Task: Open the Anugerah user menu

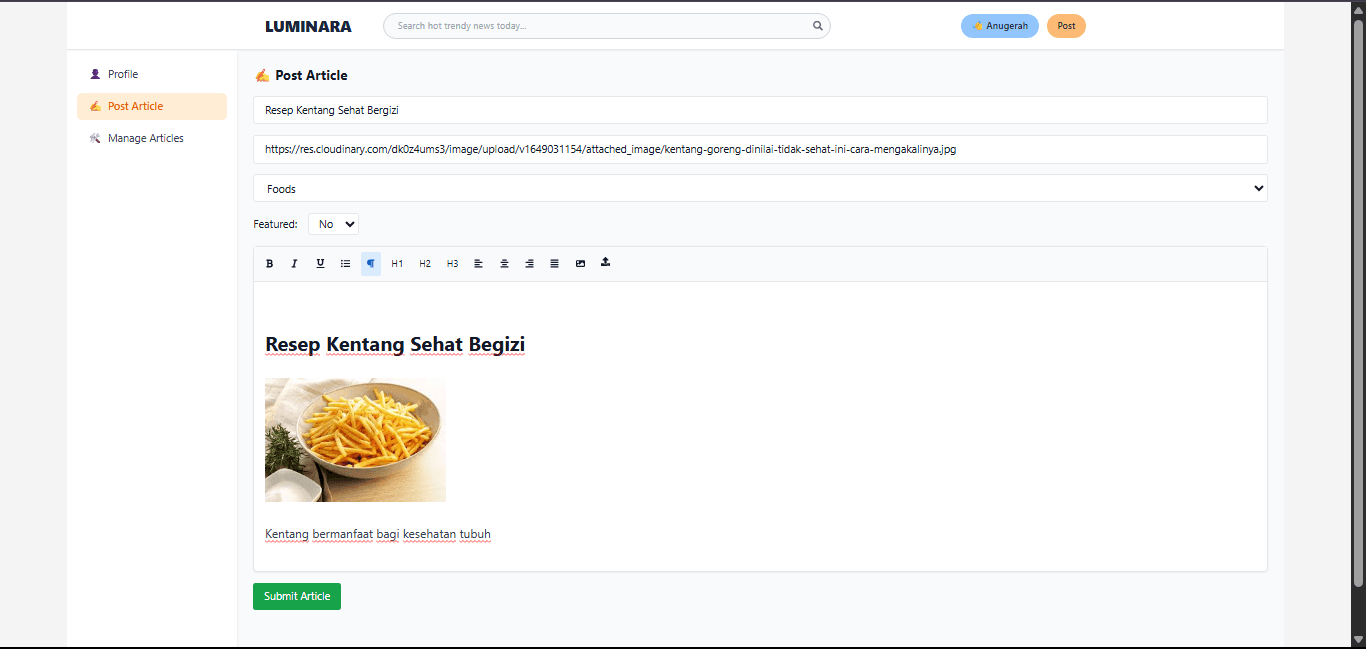Action: (x=1000, y=26)
